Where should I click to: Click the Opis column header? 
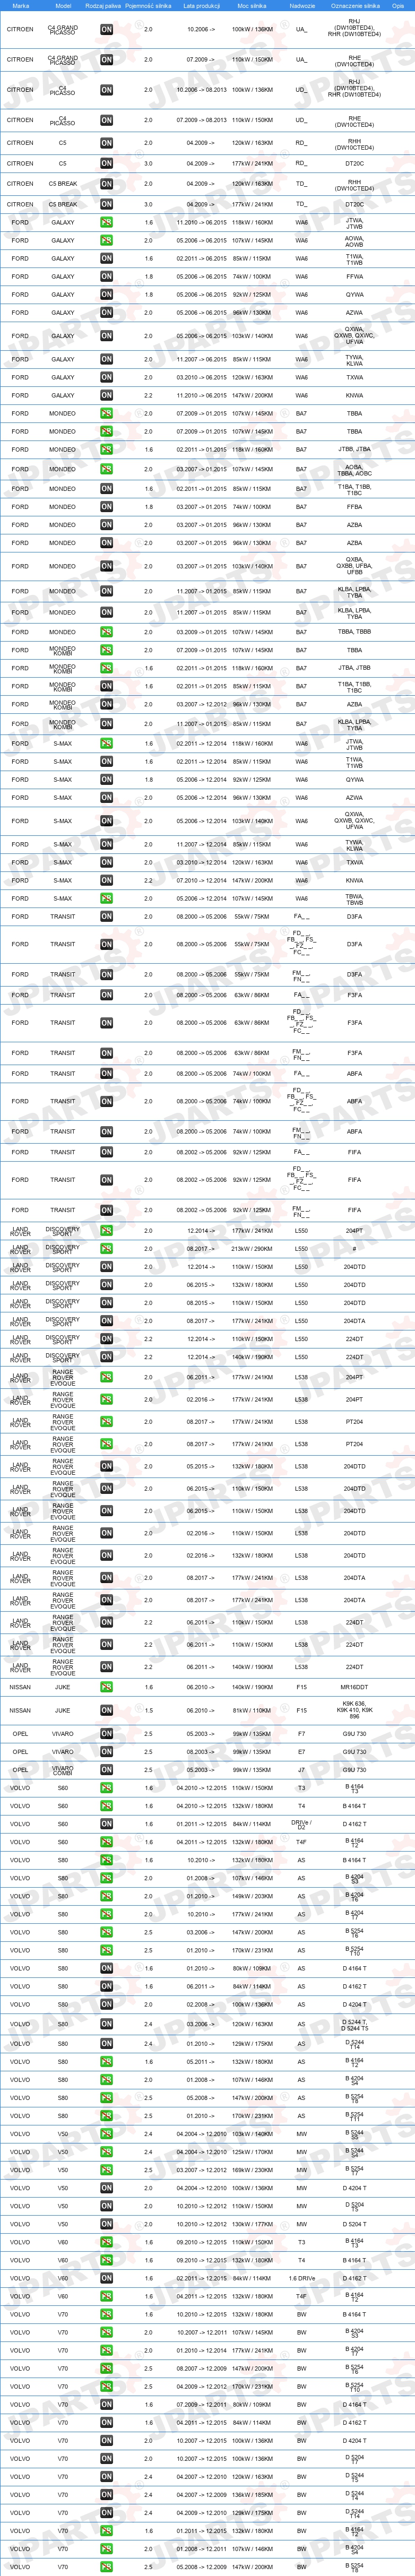(x=398, y=6)
